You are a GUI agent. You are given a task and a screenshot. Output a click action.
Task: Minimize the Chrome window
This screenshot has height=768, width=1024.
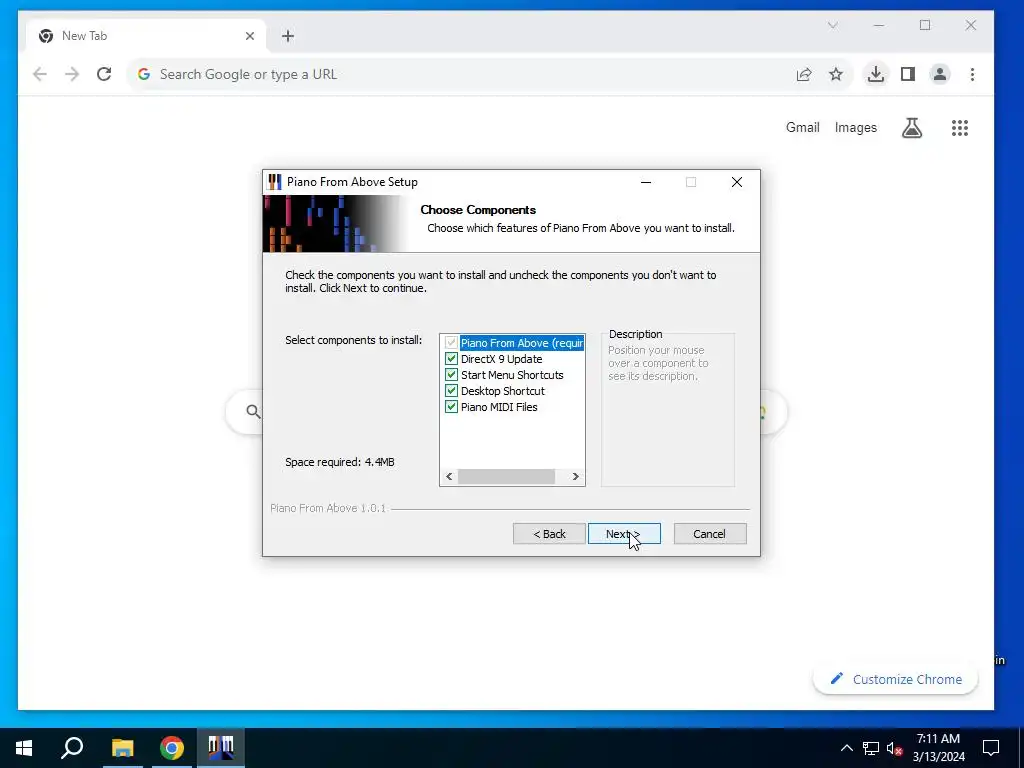pyautogui.click(x=879, y=25)
